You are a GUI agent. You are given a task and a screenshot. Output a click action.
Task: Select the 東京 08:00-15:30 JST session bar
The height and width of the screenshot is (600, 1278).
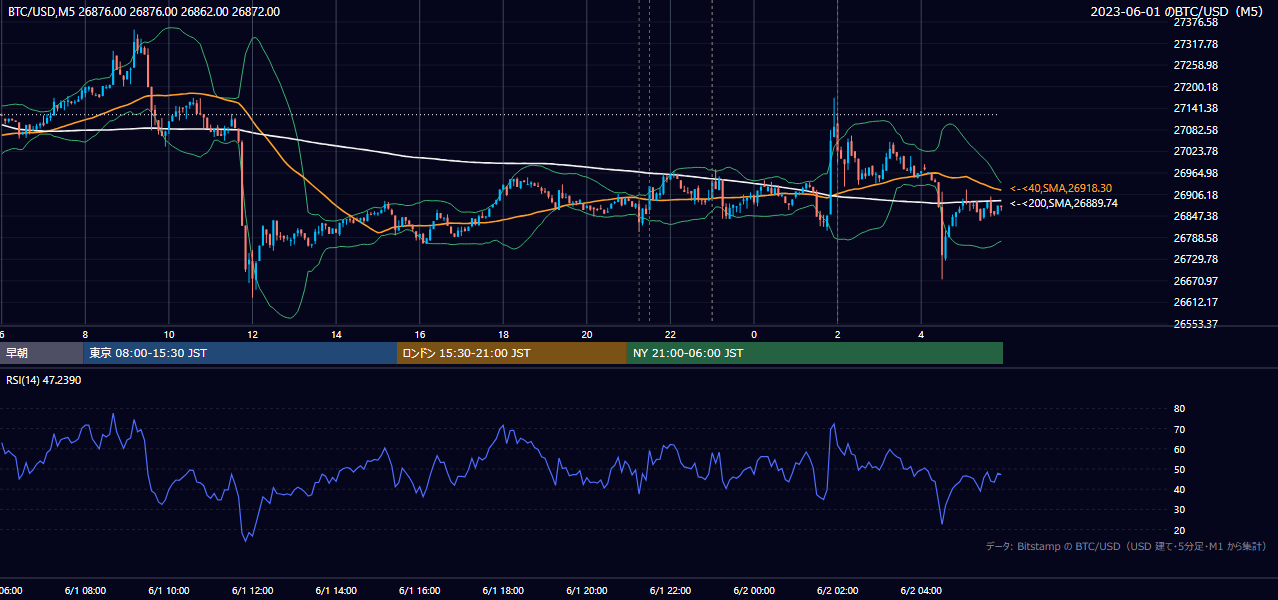click(x=241, y=353)
